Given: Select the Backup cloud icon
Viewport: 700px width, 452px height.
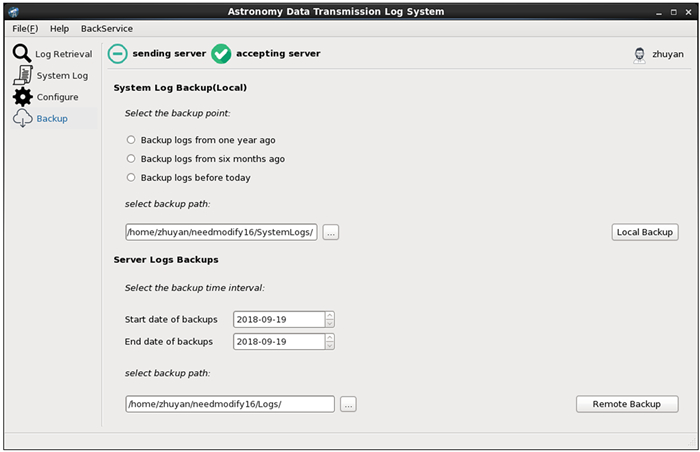Looking at the screenshot, I should pyautogui.click(x=22, y=119).
